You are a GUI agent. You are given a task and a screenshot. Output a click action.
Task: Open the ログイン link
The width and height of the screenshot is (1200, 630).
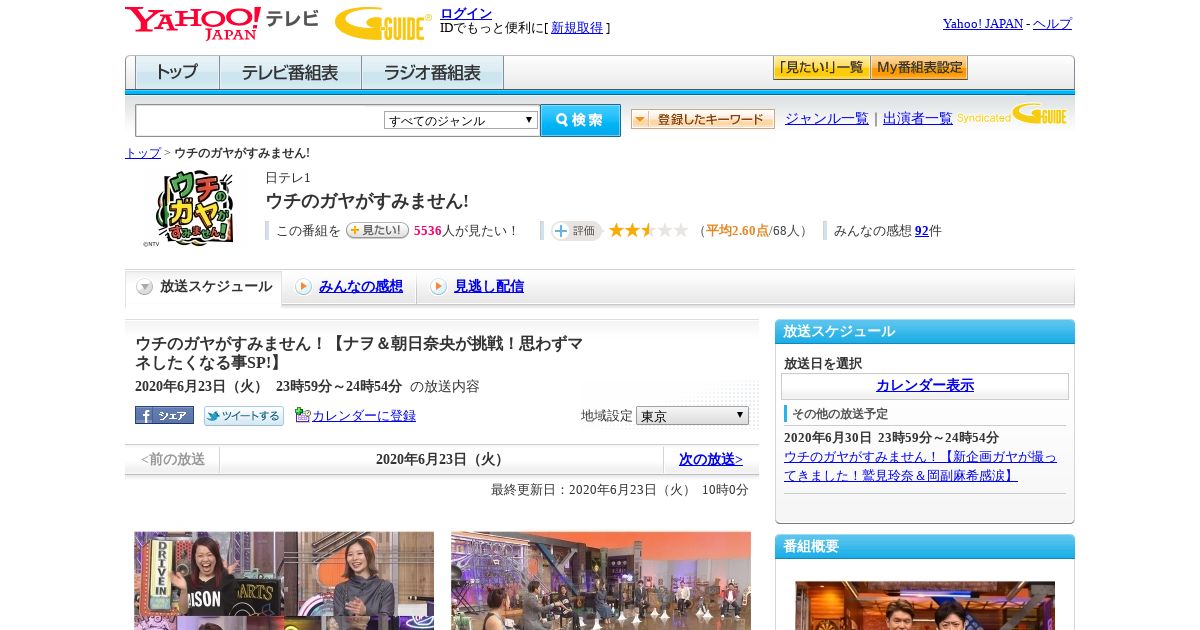[466, 13]
